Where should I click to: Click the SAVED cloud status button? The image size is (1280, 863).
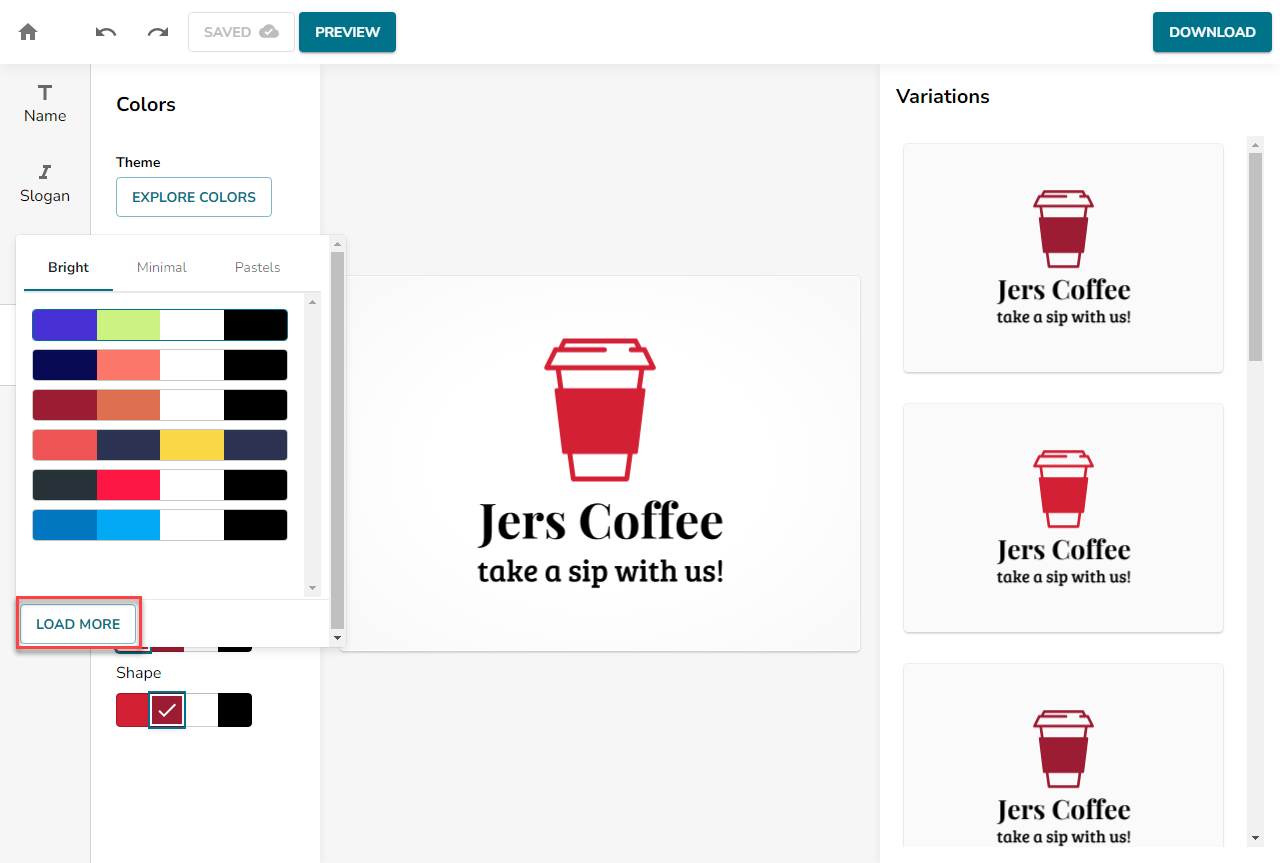tap(241, 32)
